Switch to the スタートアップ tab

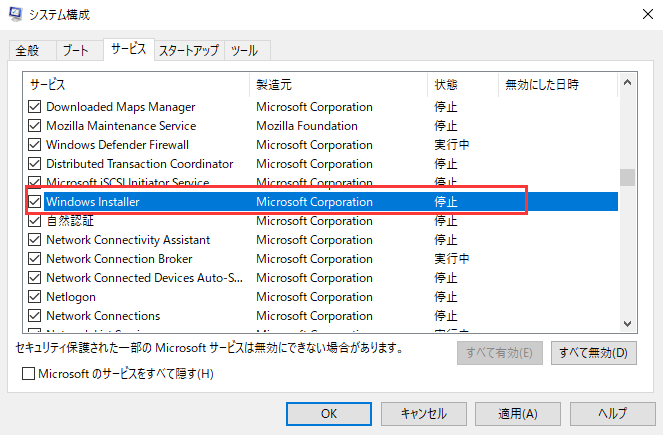[x=189, y=50]
